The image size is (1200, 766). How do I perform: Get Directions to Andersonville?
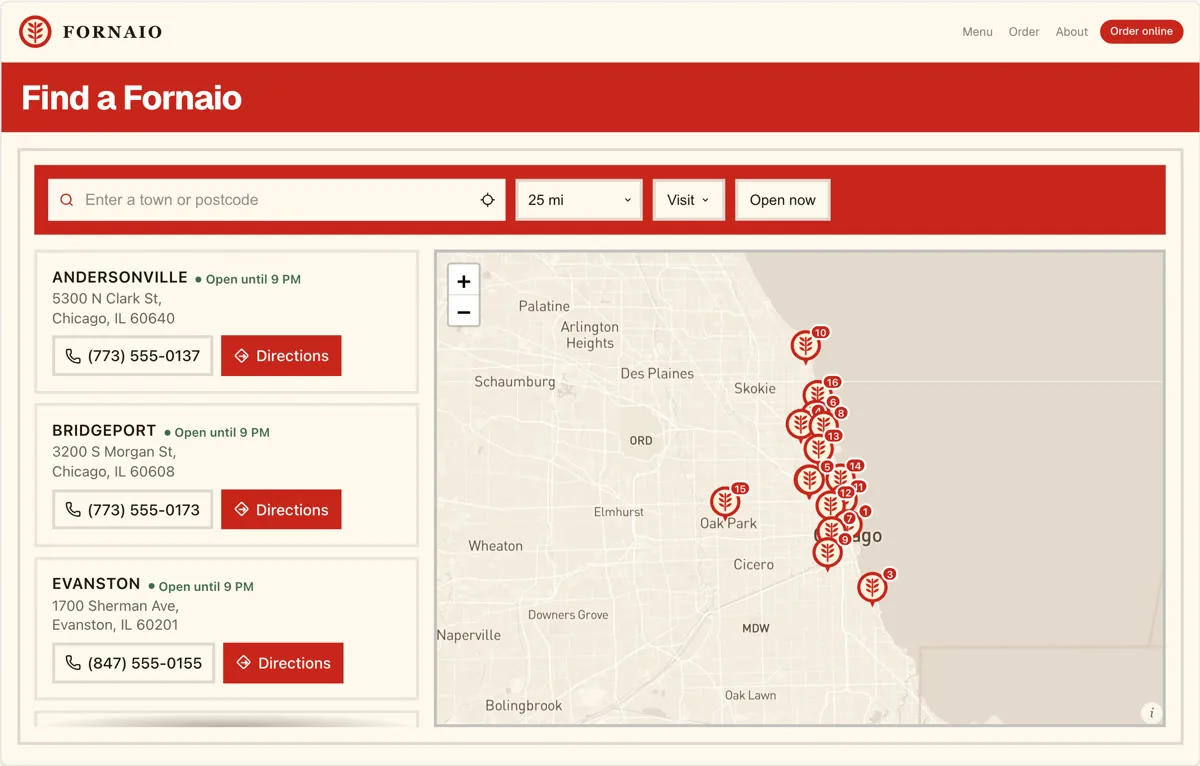[281, 356]
